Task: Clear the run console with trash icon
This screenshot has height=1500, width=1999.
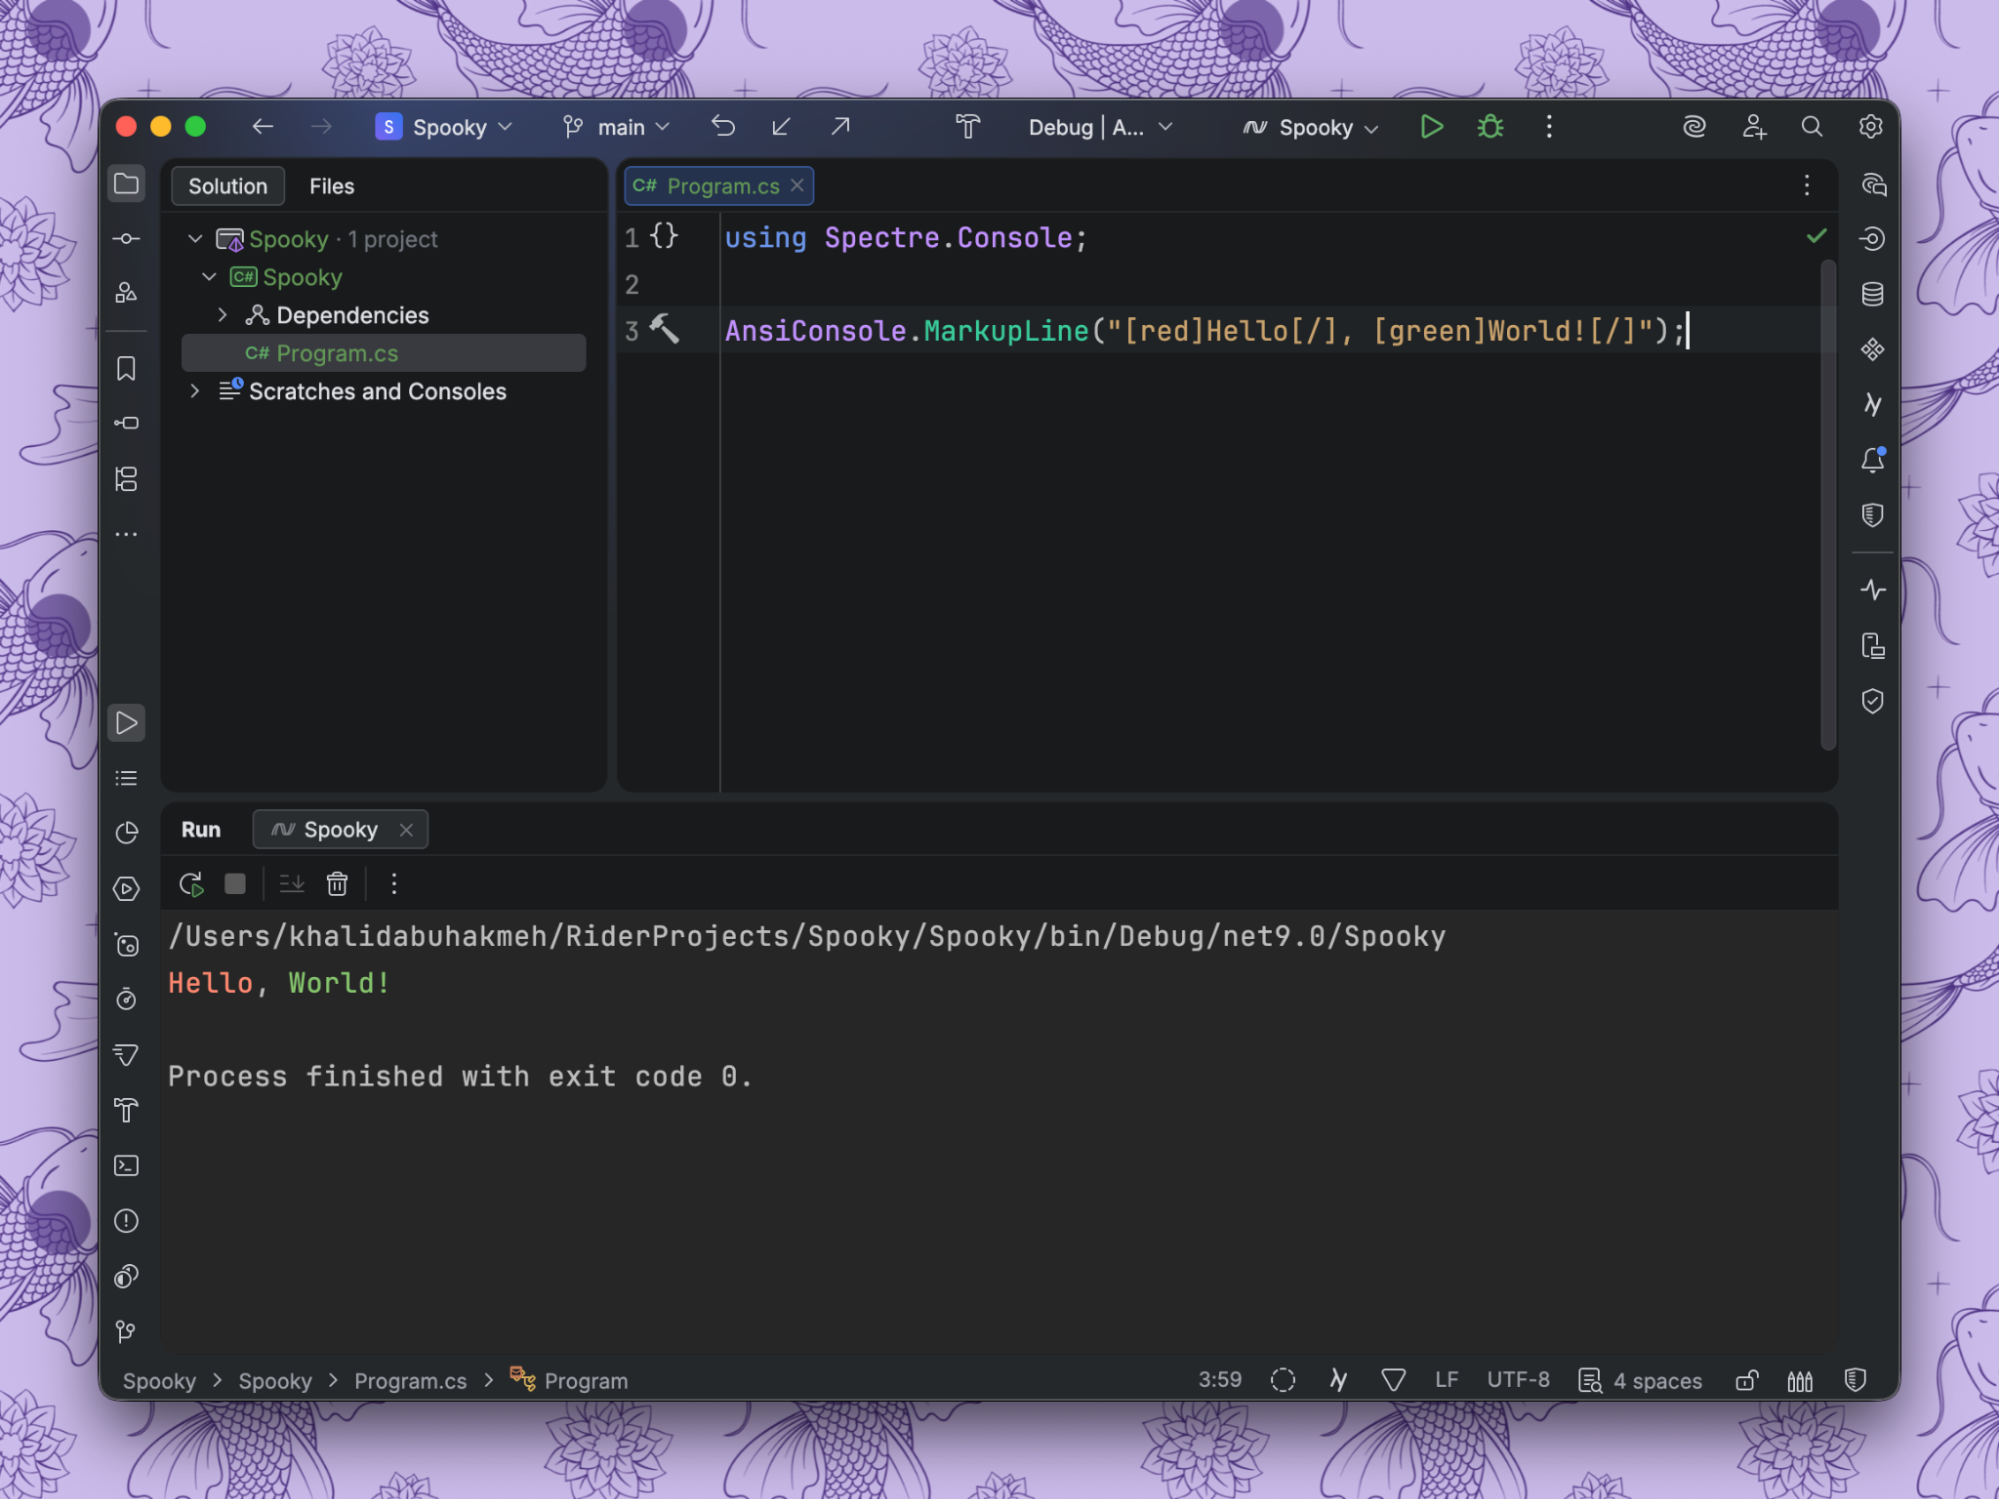Action: [337, 884]
